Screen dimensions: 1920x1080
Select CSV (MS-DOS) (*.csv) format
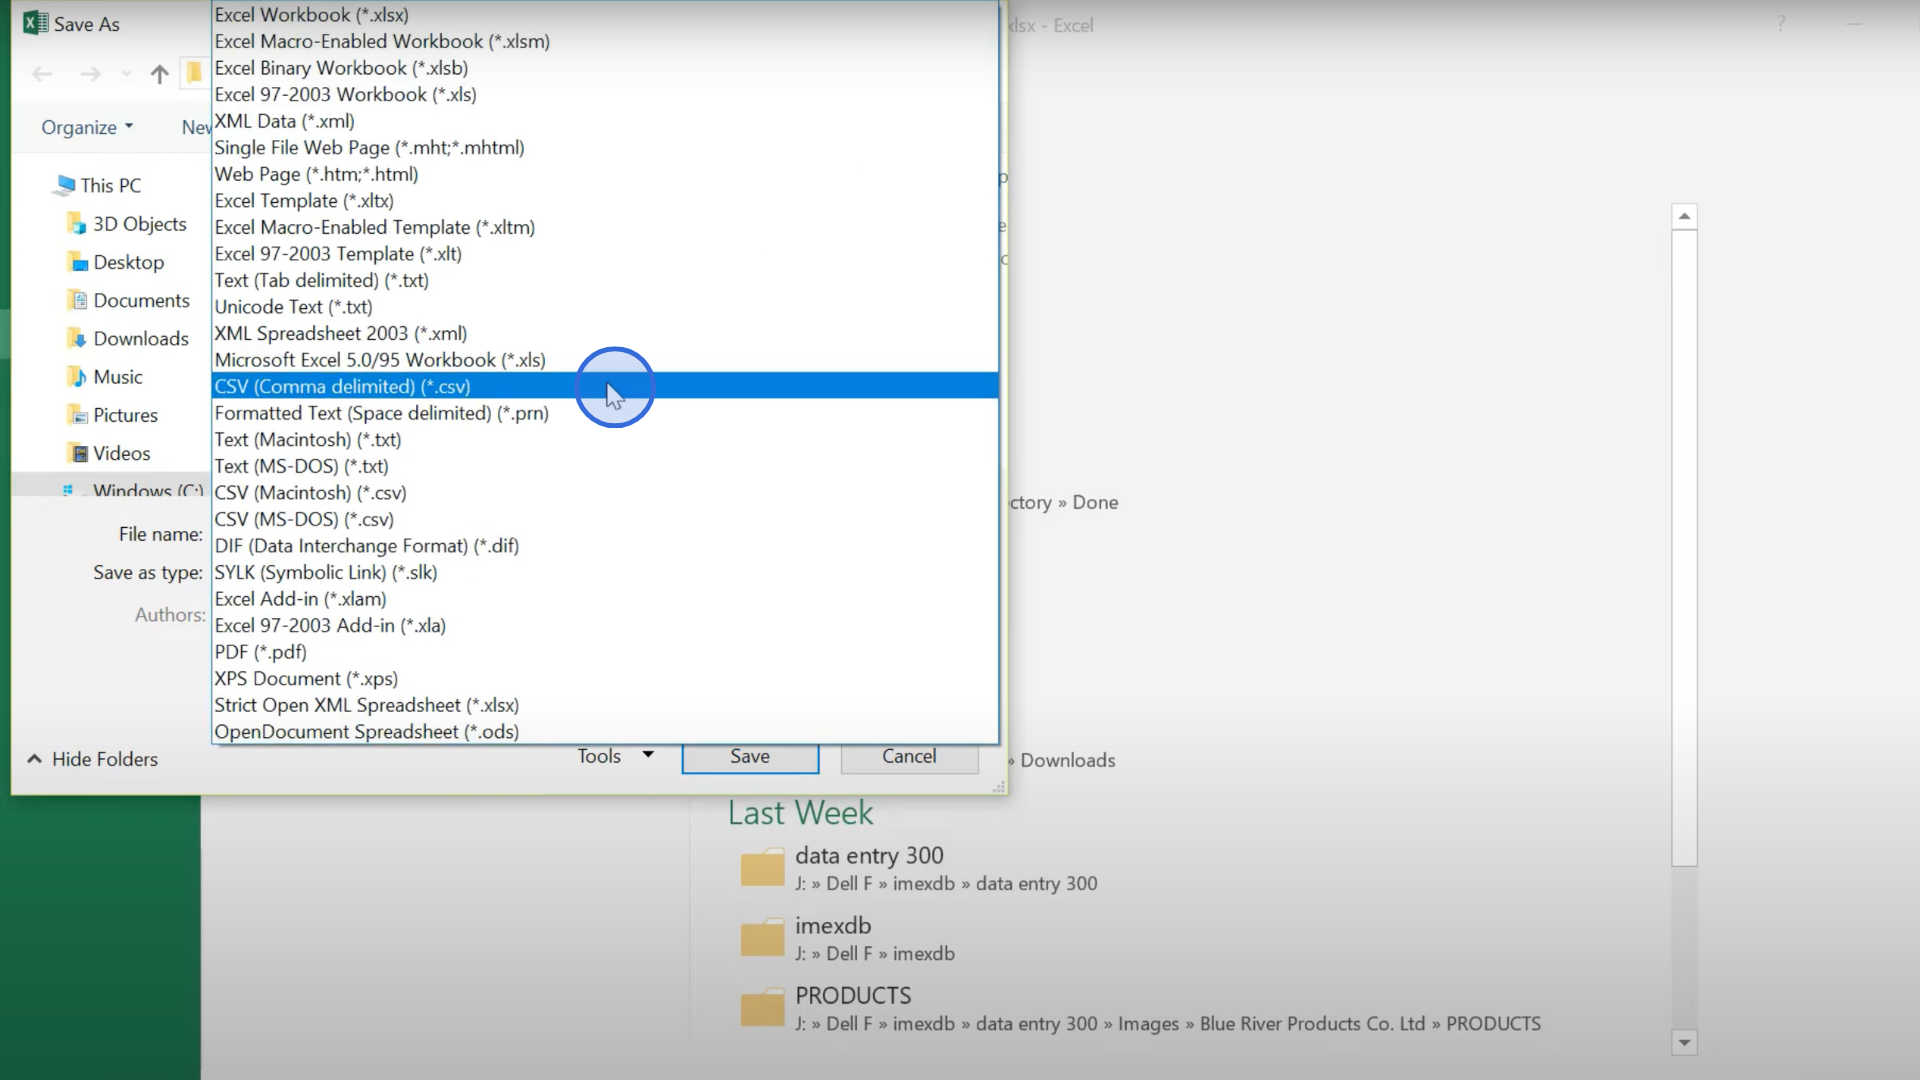605,519
